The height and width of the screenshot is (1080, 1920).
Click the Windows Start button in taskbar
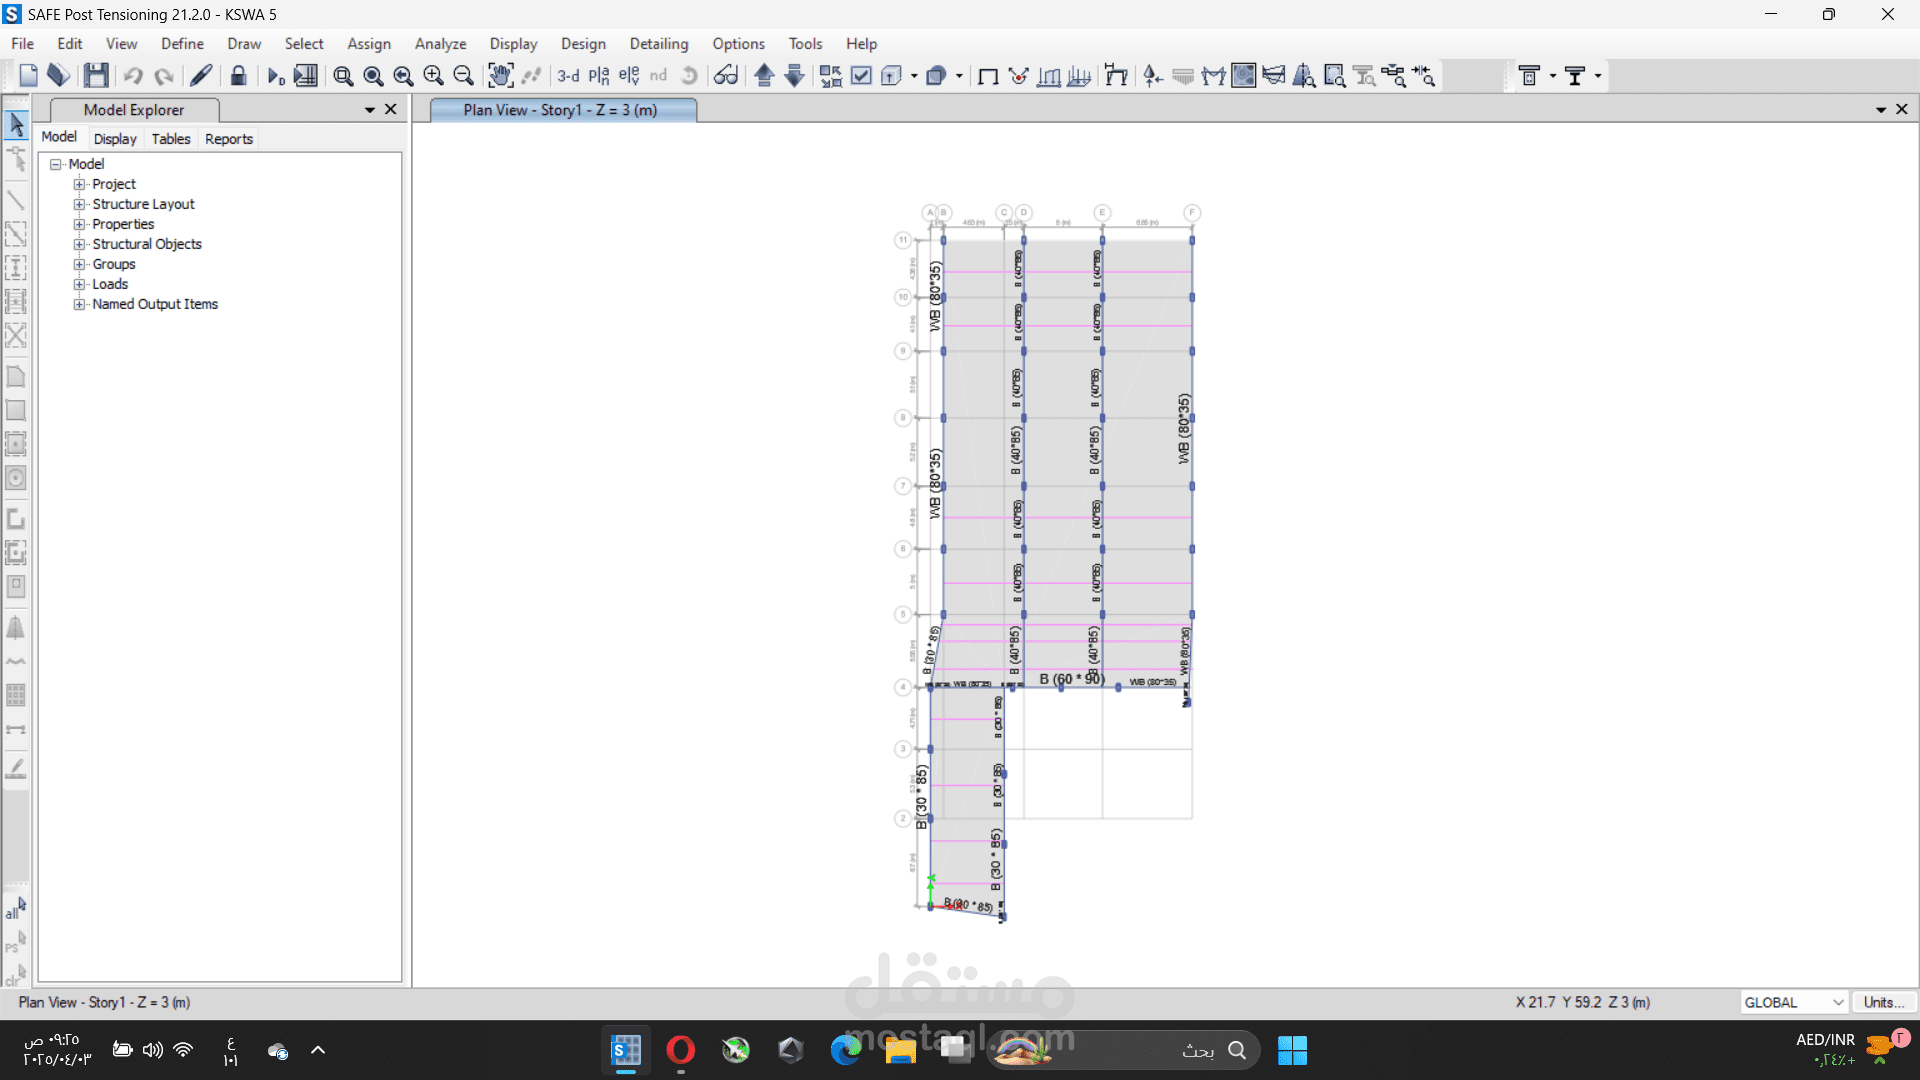[1292, 1050]
